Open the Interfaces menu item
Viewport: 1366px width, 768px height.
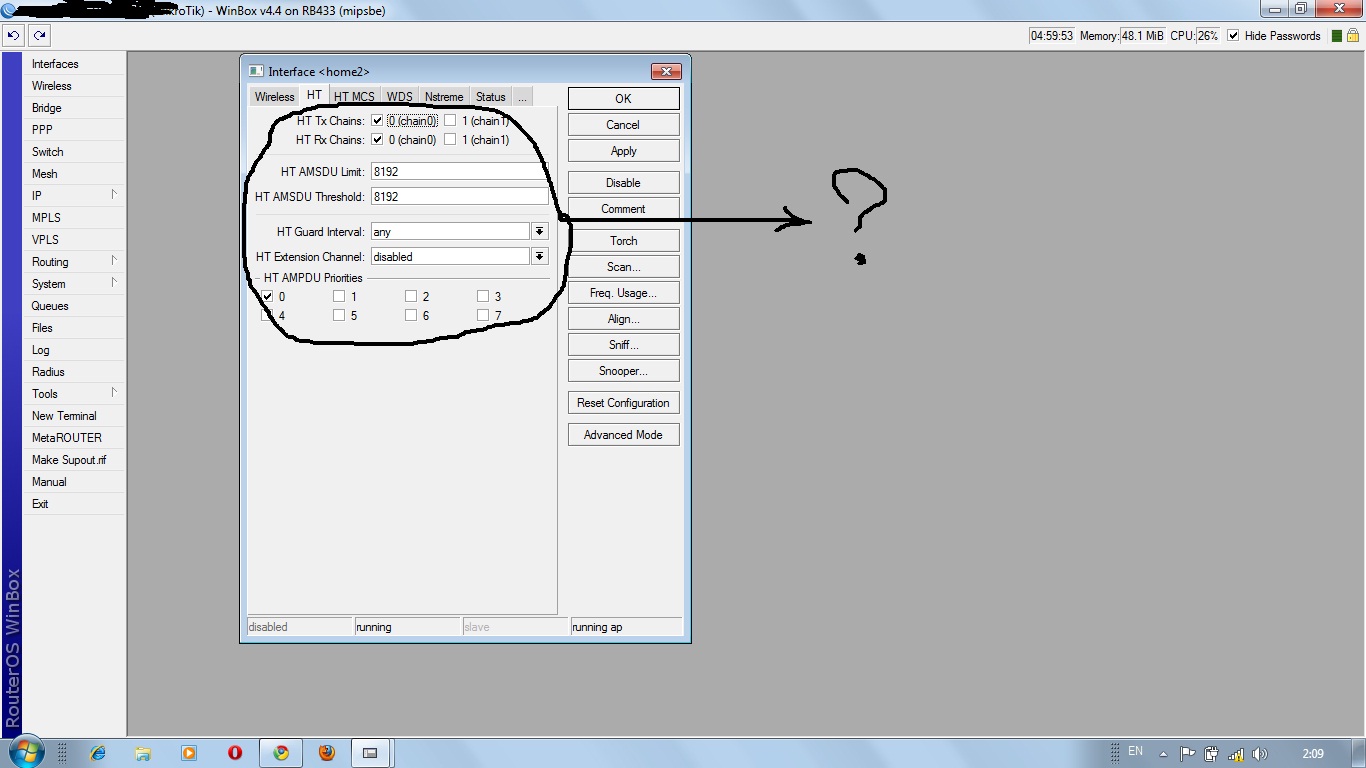pyautogui.click(x=75, y=64)
